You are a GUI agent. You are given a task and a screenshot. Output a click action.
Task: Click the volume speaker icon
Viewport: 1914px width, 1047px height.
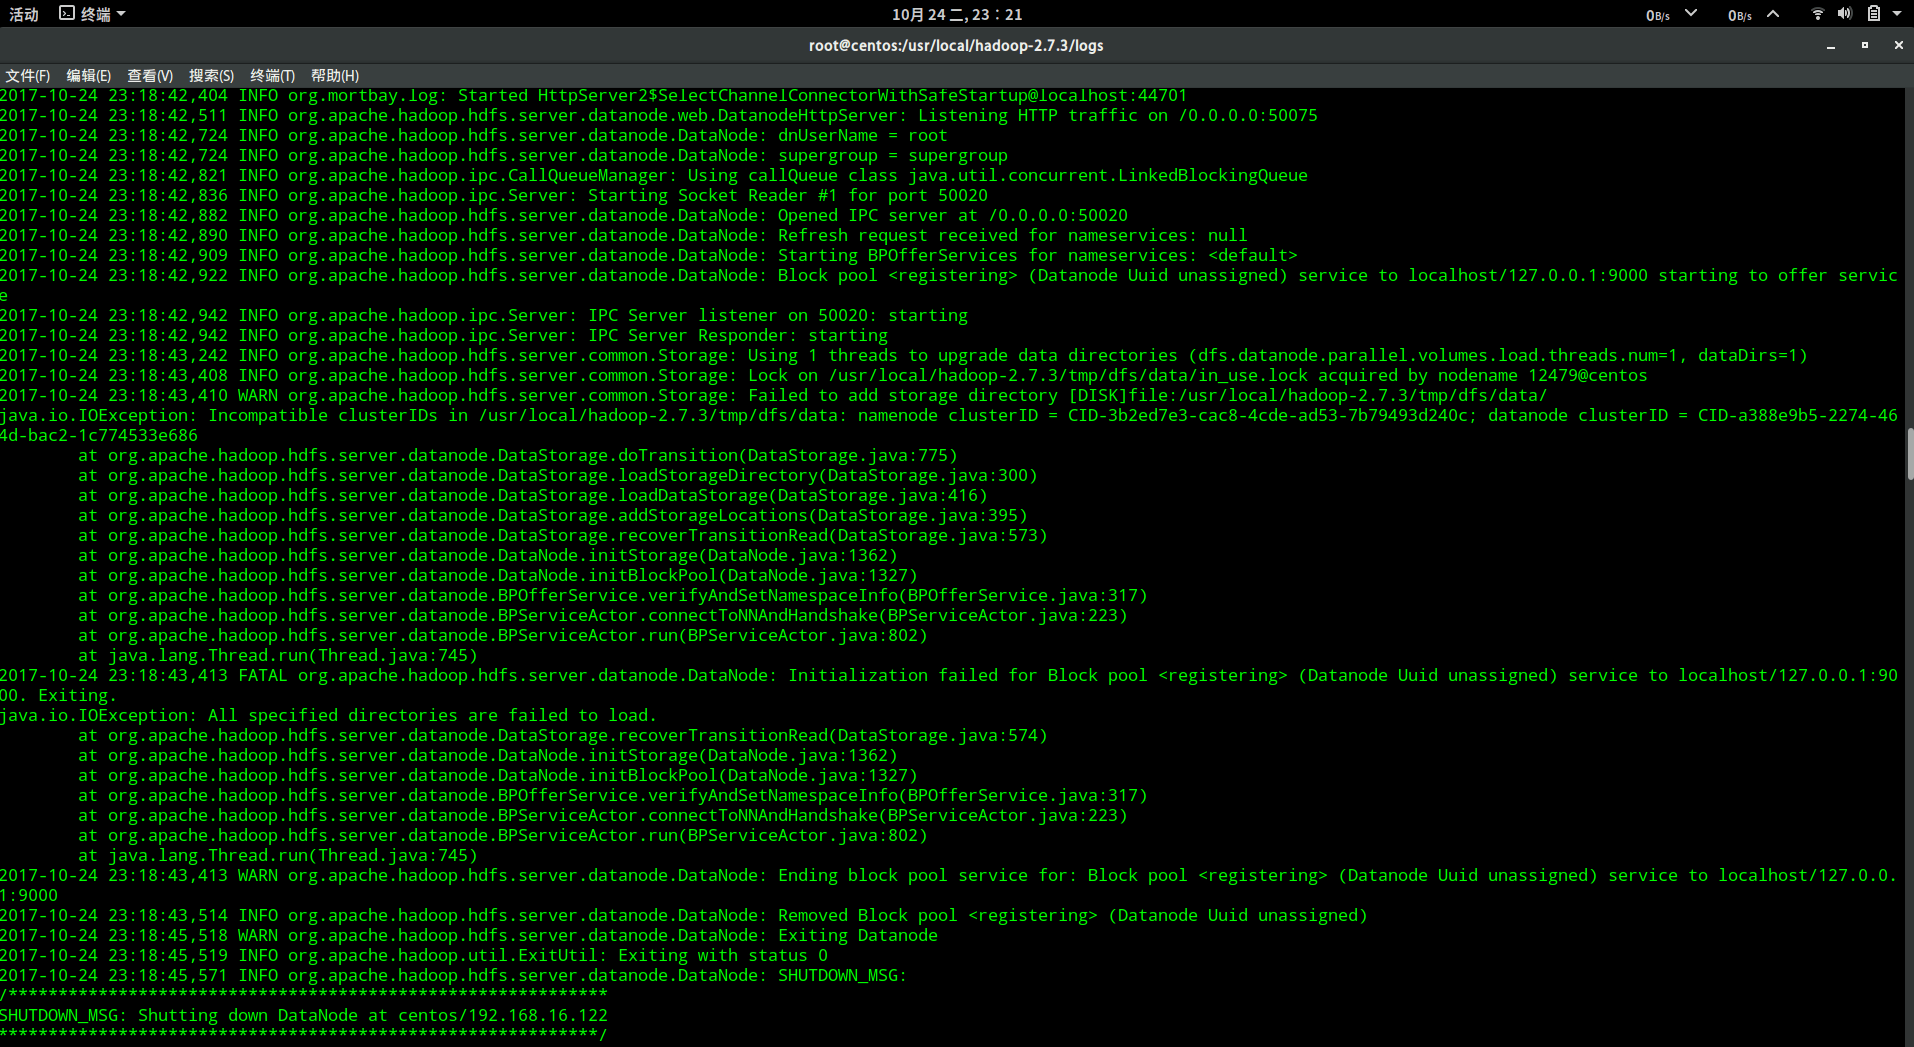[x=1845, y=13]
